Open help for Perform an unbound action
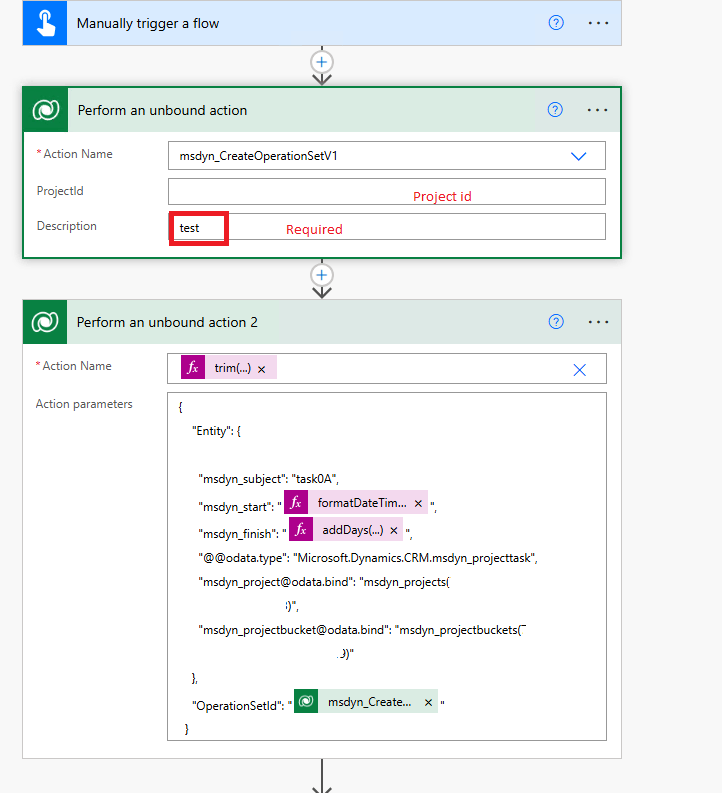722x793 pixels. click(x=555, y=110)
